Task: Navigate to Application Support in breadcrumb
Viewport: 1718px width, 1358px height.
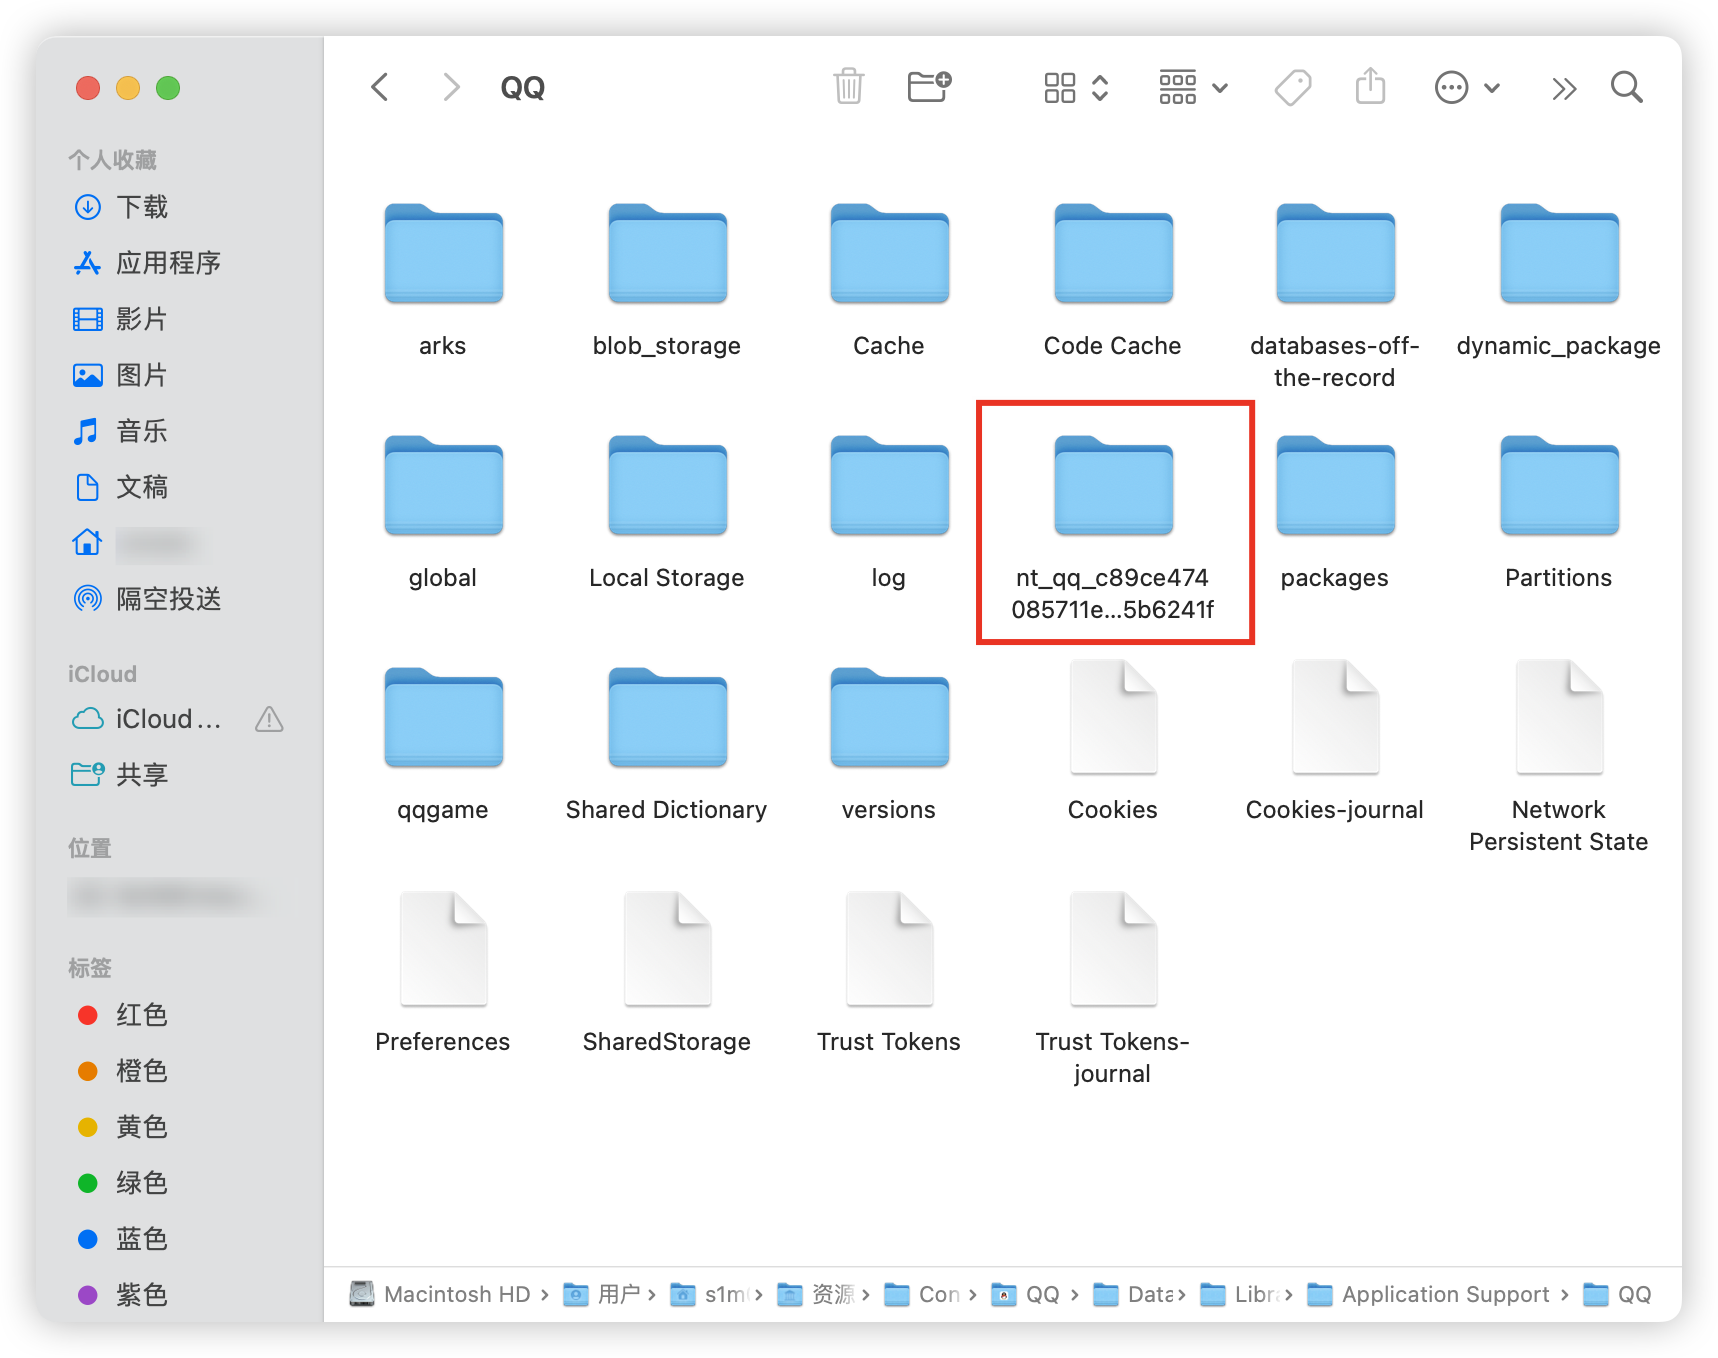Action: [x=1444, y=1293]
